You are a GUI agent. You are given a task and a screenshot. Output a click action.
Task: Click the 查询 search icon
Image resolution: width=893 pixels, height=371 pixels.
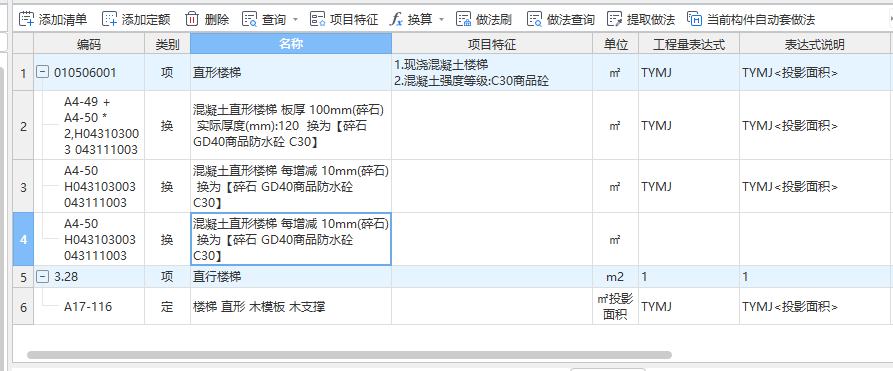click(x=249, y=19)
